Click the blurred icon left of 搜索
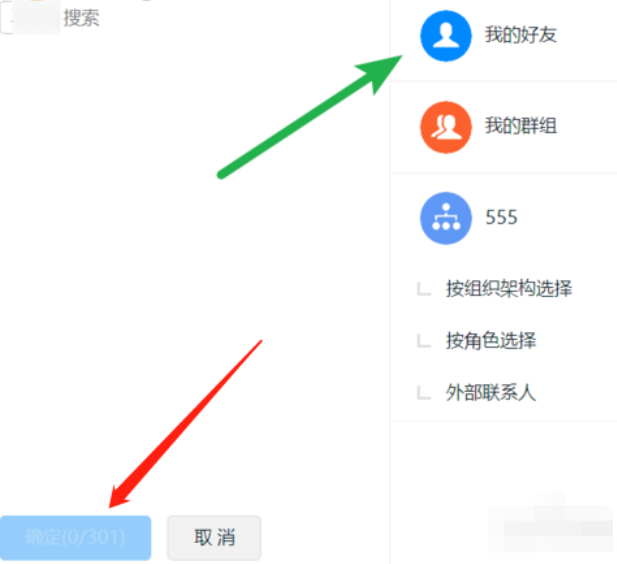 coord(36,18)
